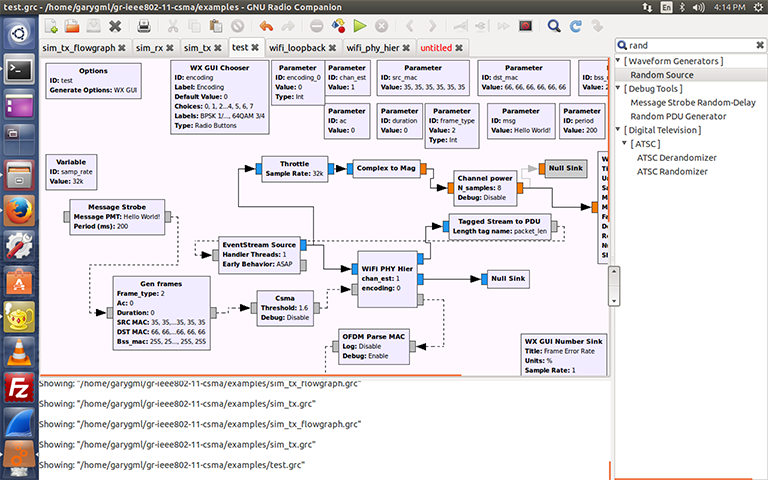
Task: Close the sim_tx_flowgraph tab
Action: (121, 47)
